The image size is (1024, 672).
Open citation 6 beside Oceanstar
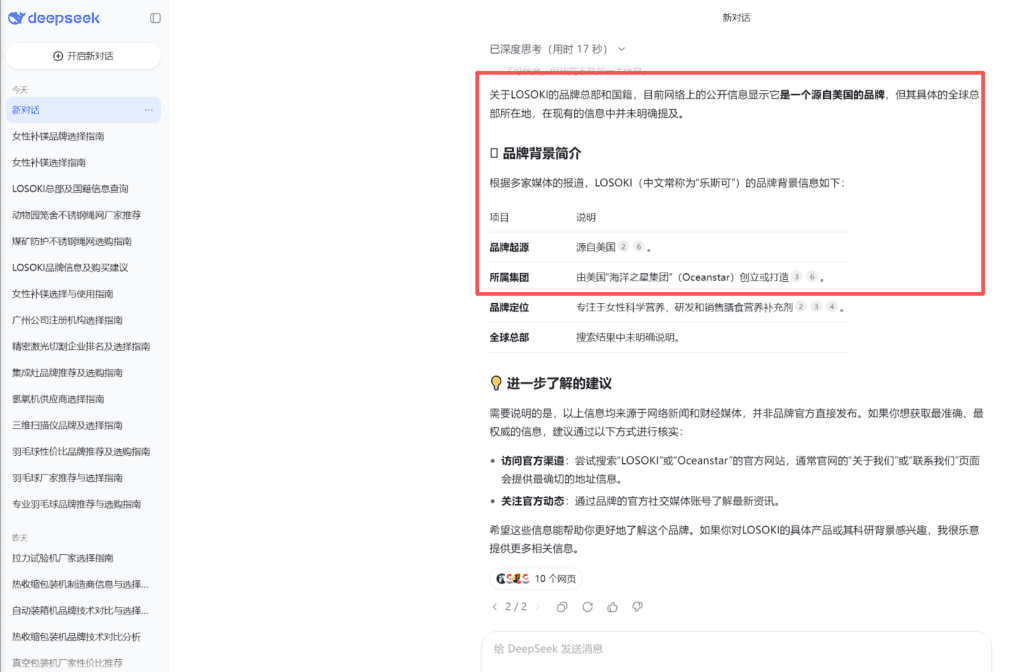tap(812, 276)
